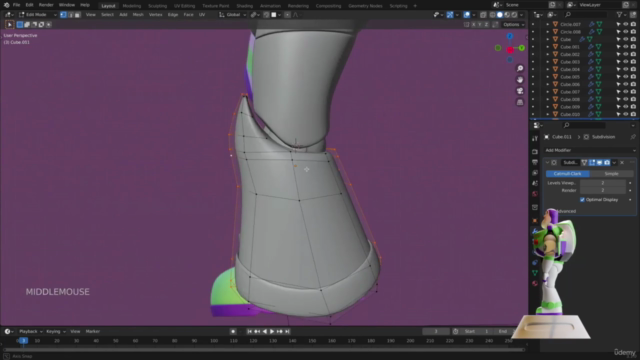Open Output properties tab icon

click(x=535, y=162)
